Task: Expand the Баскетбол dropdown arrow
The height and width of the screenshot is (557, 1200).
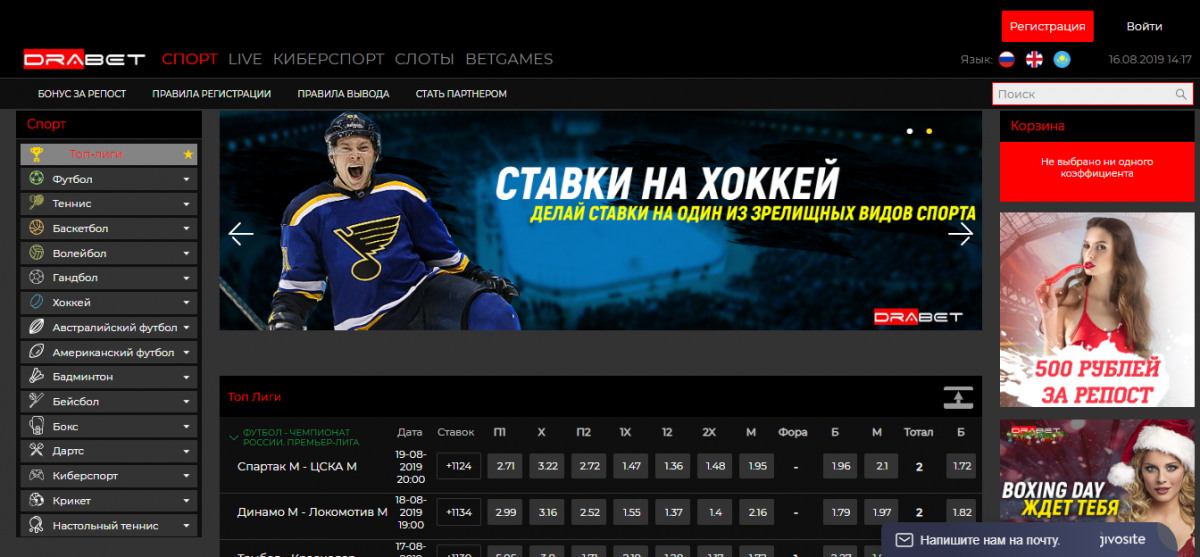Action: 186,229
